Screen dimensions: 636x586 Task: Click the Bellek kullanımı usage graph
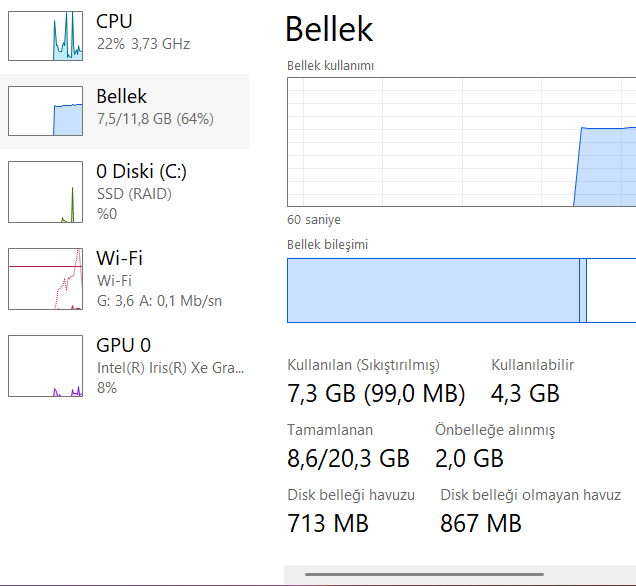[461, 142]
